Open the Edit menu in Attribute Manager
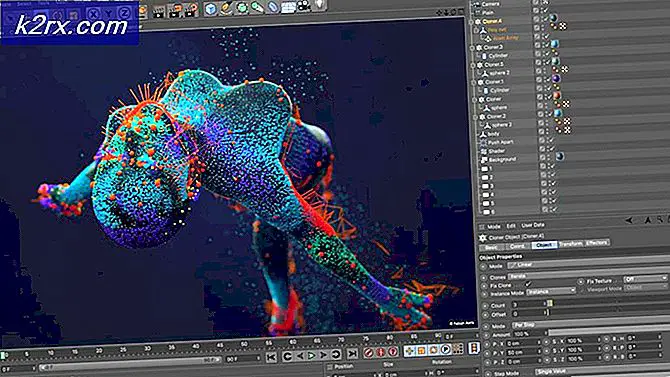 pos(511,226)
